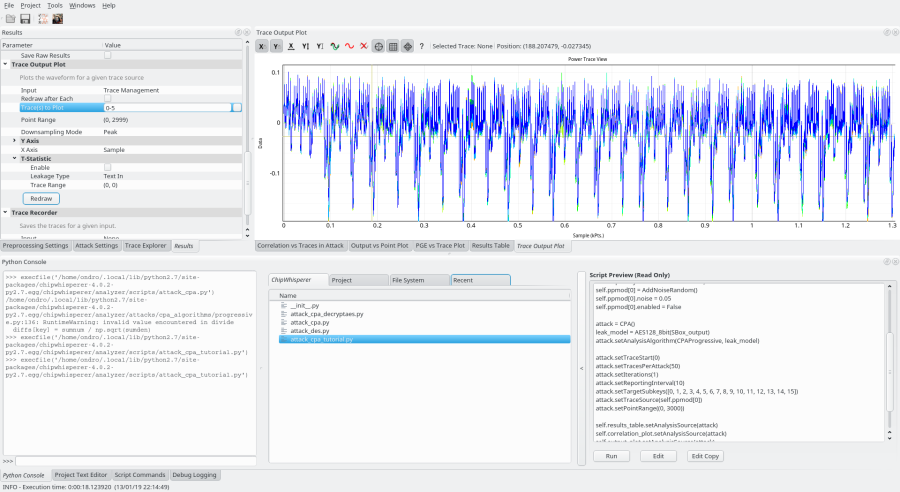Click the red X clear traces icon

363,46
